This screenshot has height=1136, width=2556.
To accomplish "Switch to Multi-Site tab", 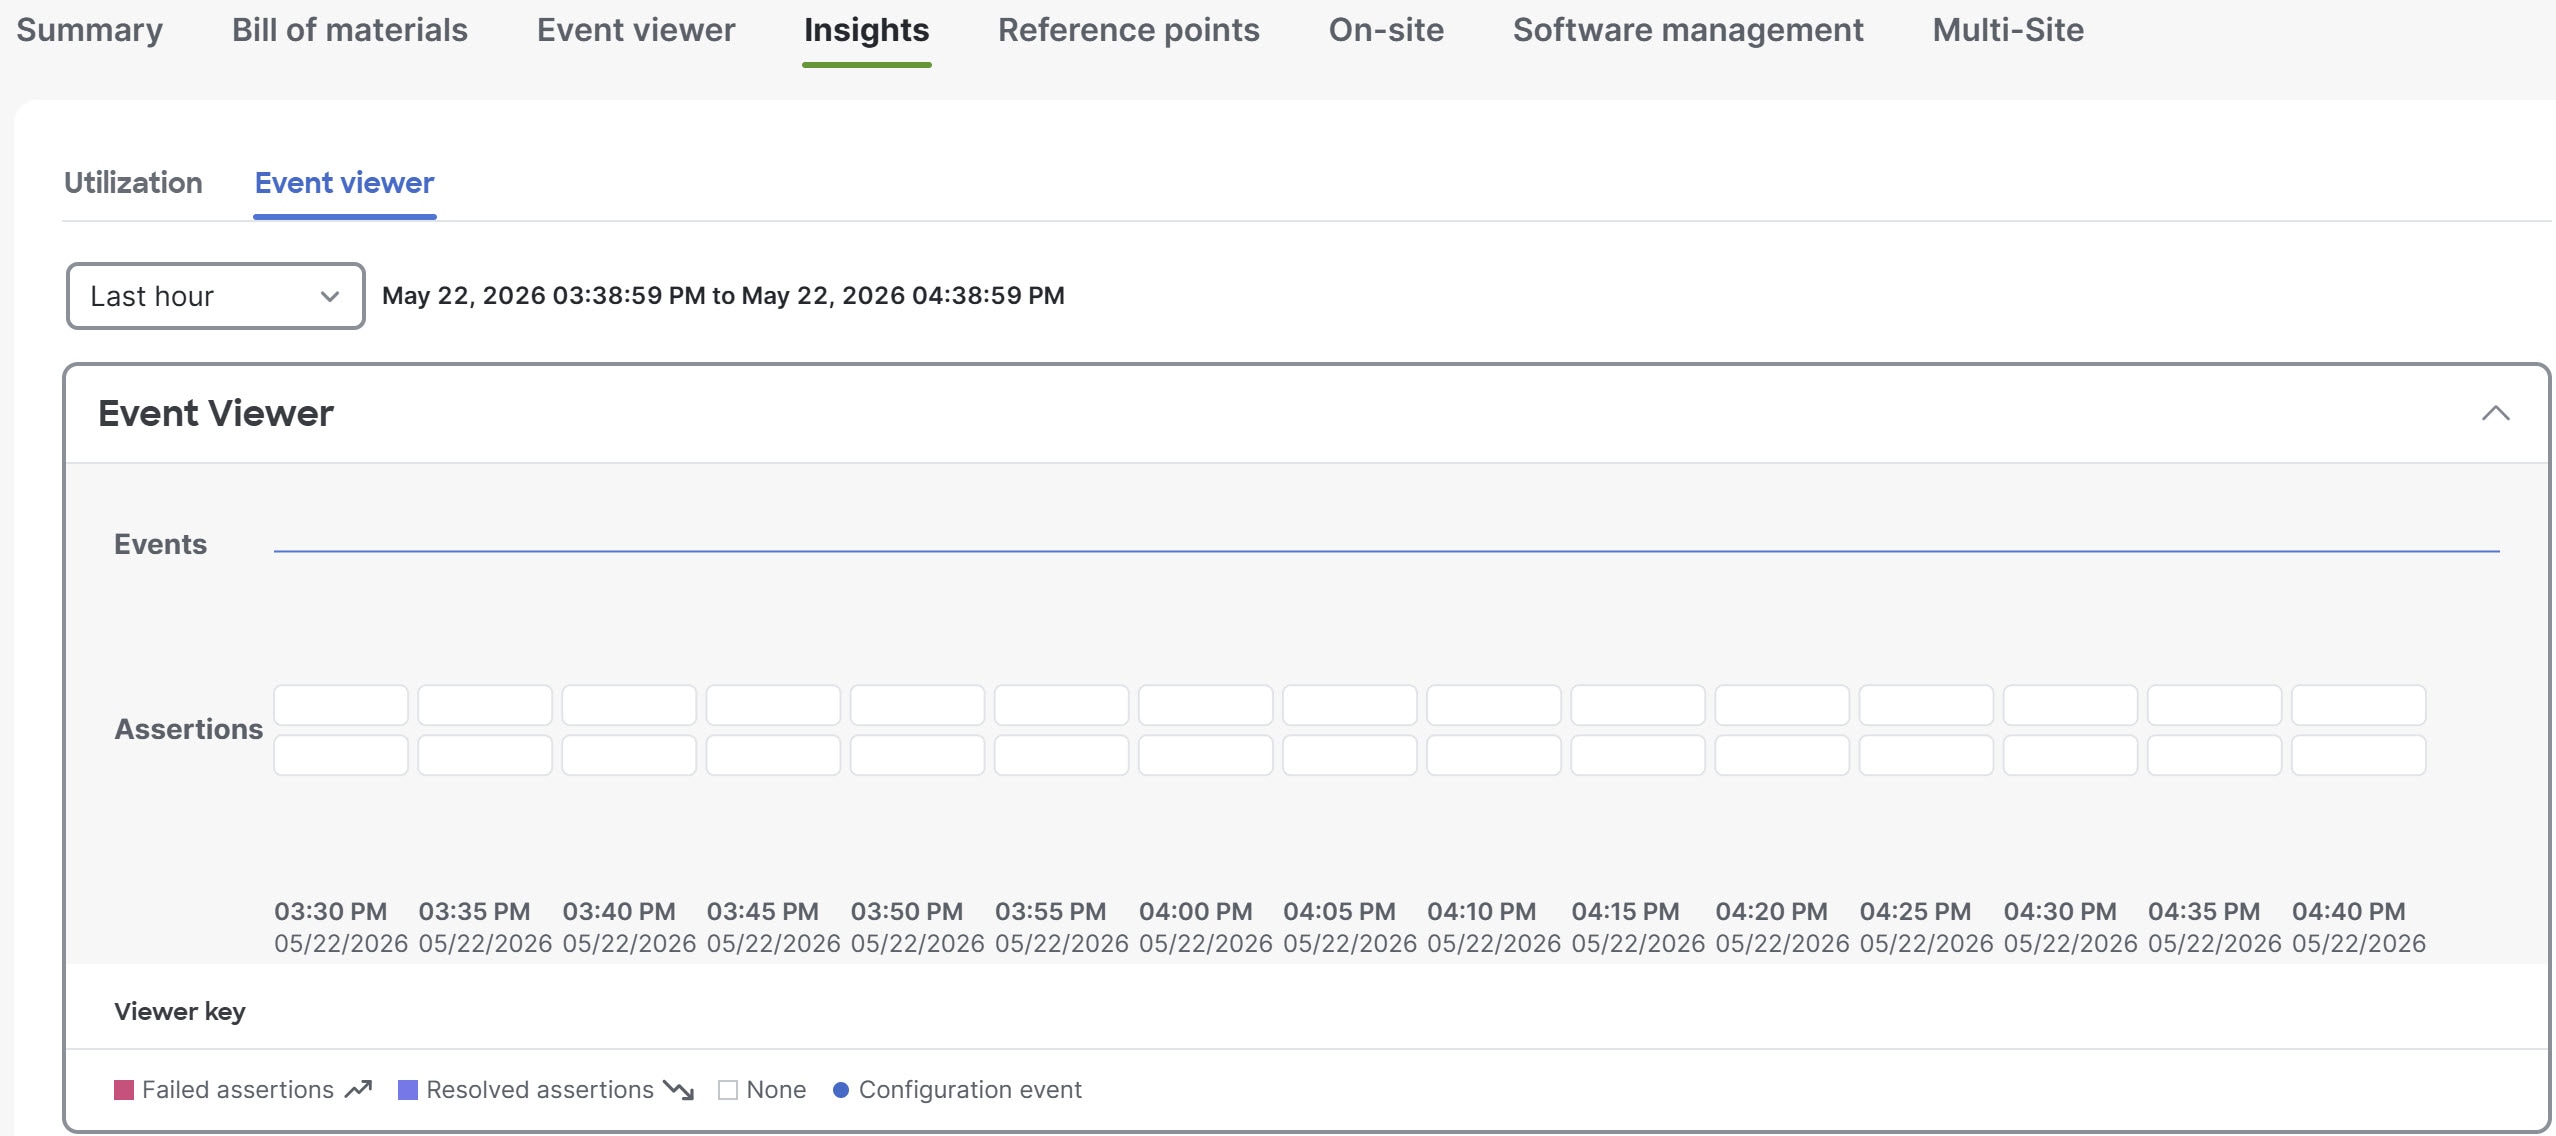I will (x=2008, y=30).
